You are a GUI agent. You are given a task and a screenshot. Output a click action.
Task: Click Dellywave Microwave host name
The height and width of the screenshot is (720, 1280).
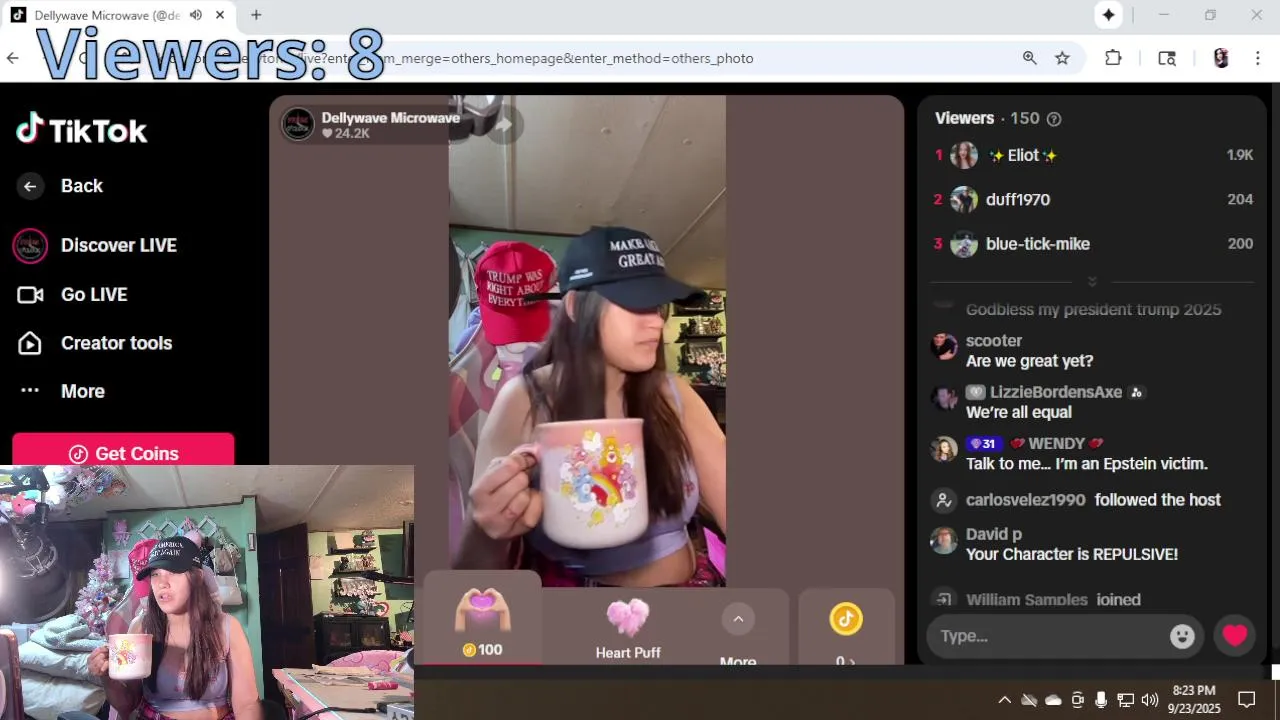coord(390,117)
